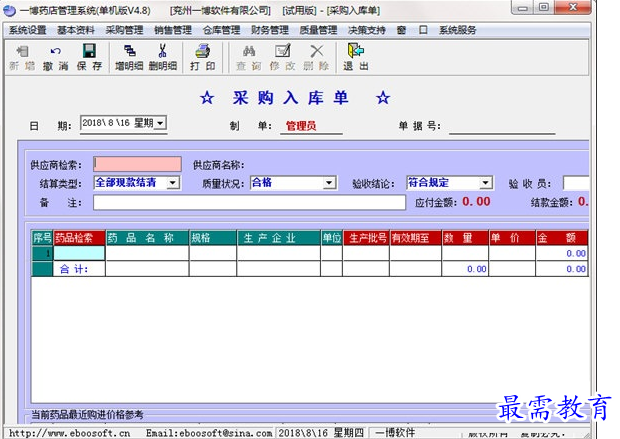The height and width of the screenshot is (439, 620).
Task: Click the 药品名称 column header
Action: (x=147, y=238)
